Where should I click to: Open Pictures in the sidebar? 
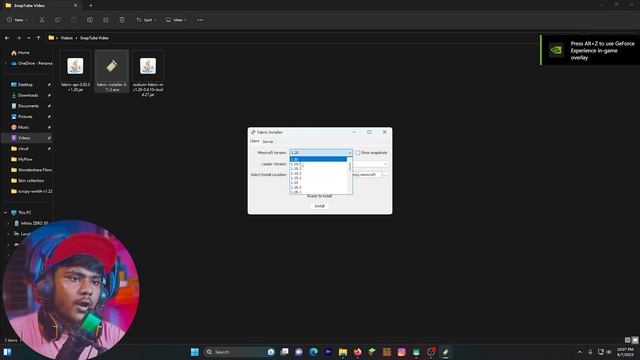click(25, 117)
